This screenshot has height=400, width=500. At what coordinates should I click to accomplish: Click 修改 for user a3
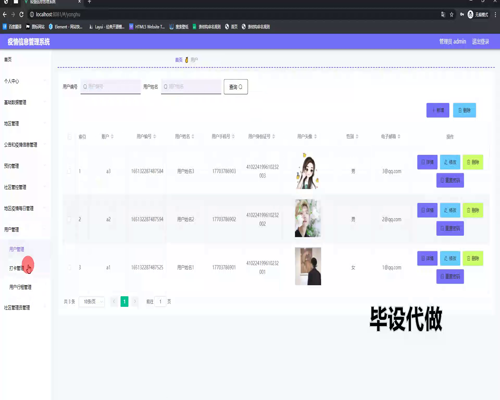(450, 162)
